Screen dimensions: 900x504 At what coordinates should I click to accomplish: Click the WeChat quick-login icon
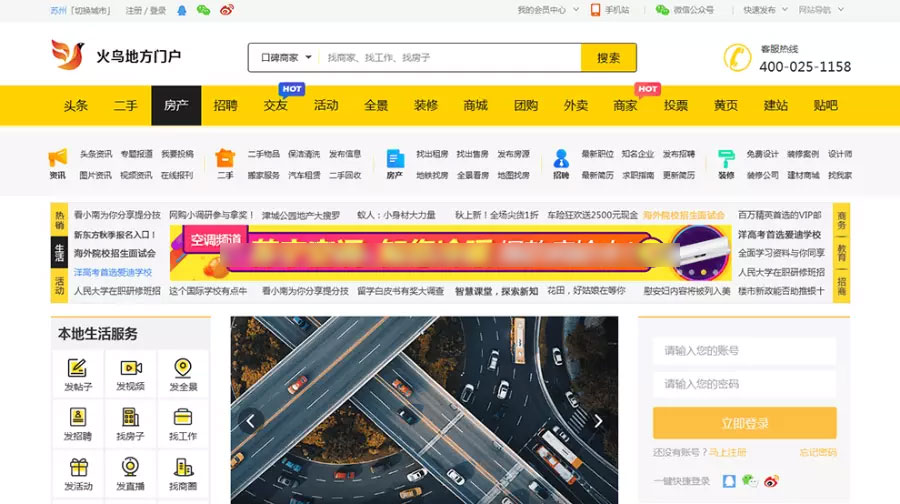750,481
